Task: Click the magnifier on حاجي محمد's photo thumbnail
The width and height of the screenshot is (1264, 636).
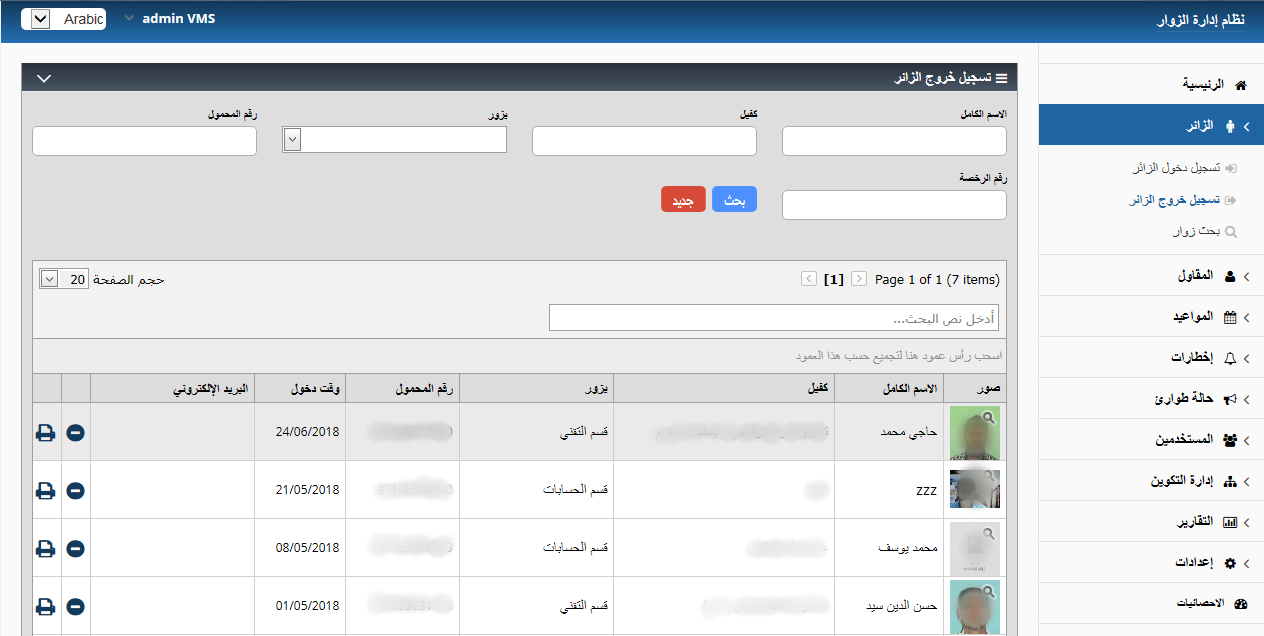Action: (x=989, y=418)
